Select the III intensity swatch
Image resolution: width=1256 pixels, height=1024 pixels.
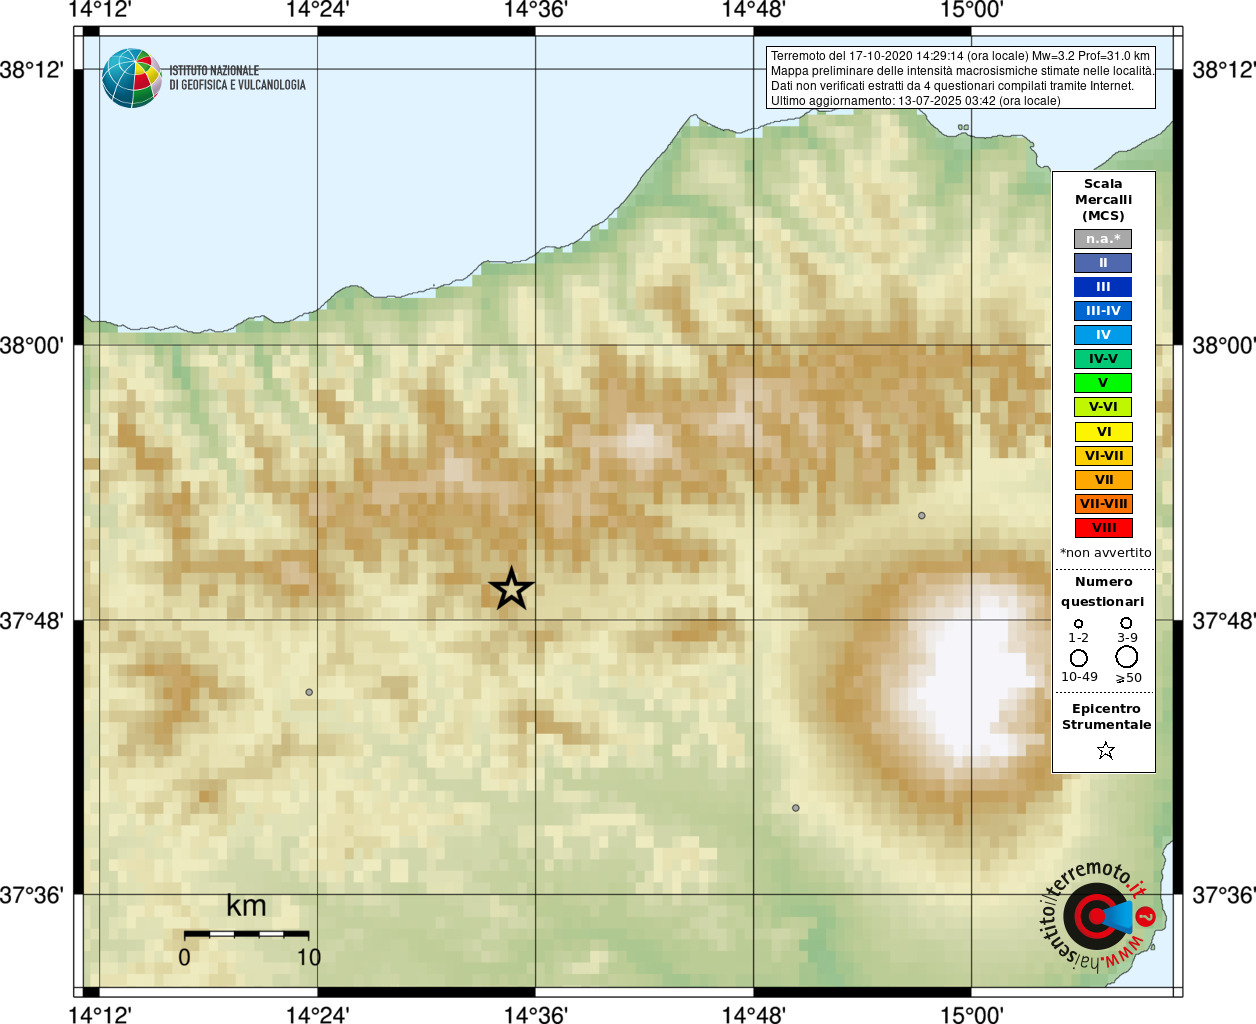pos(1103,287)
